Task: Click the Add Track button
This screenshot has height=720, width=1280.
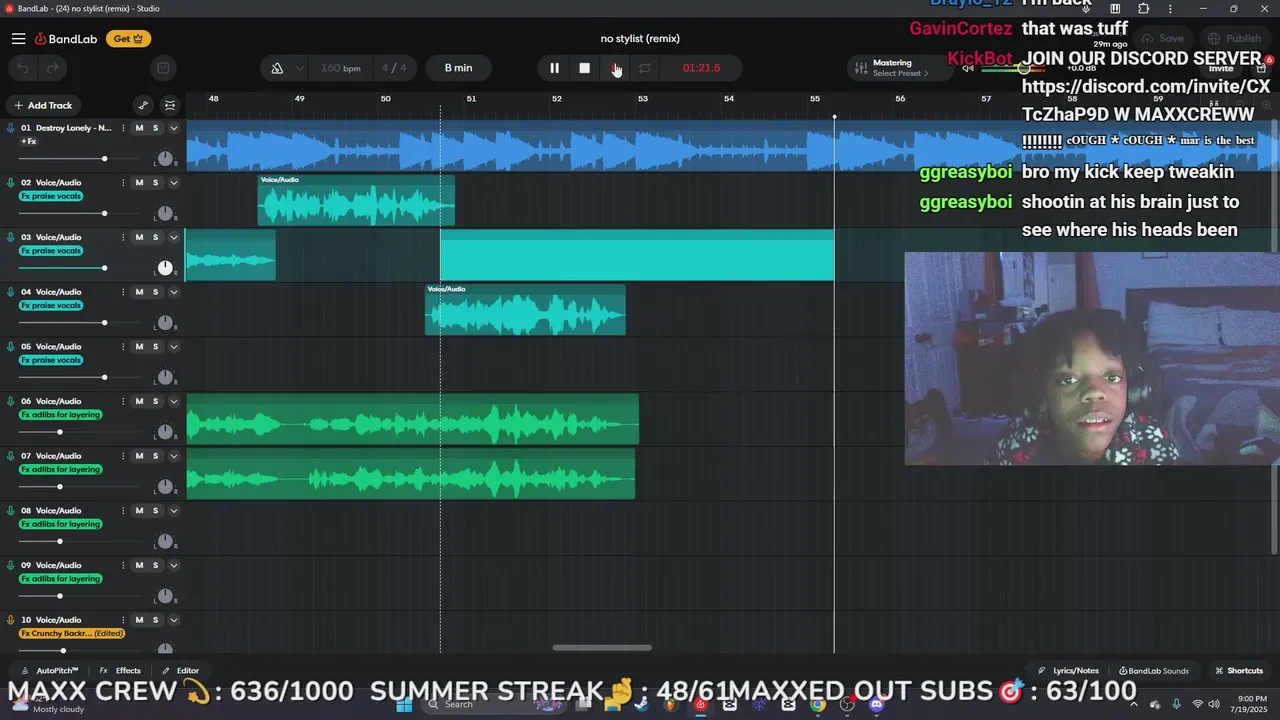Action: tap(43, 105)
